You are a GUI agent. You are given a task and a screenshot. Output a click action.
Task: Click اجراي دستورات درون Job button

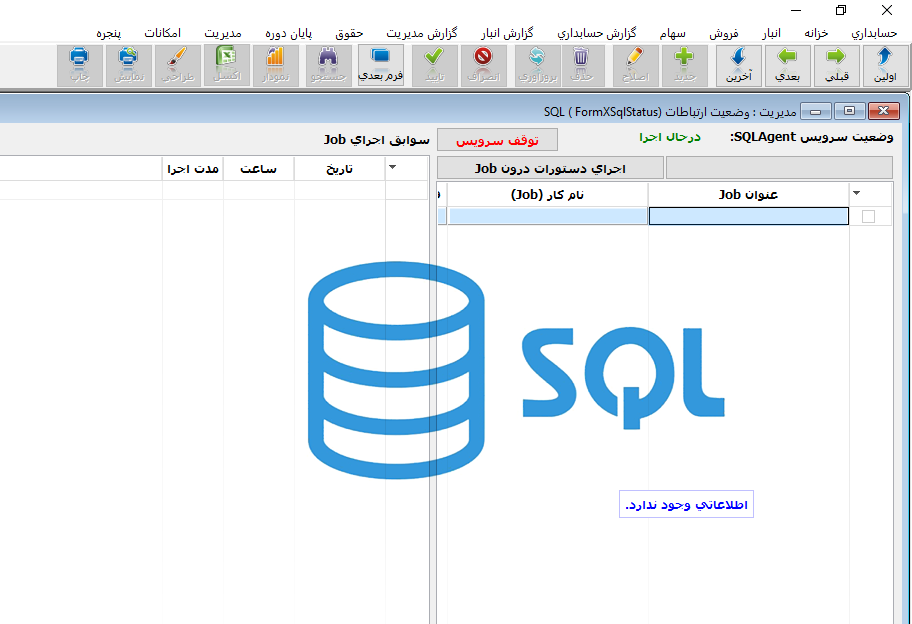(x=550, y=168)
